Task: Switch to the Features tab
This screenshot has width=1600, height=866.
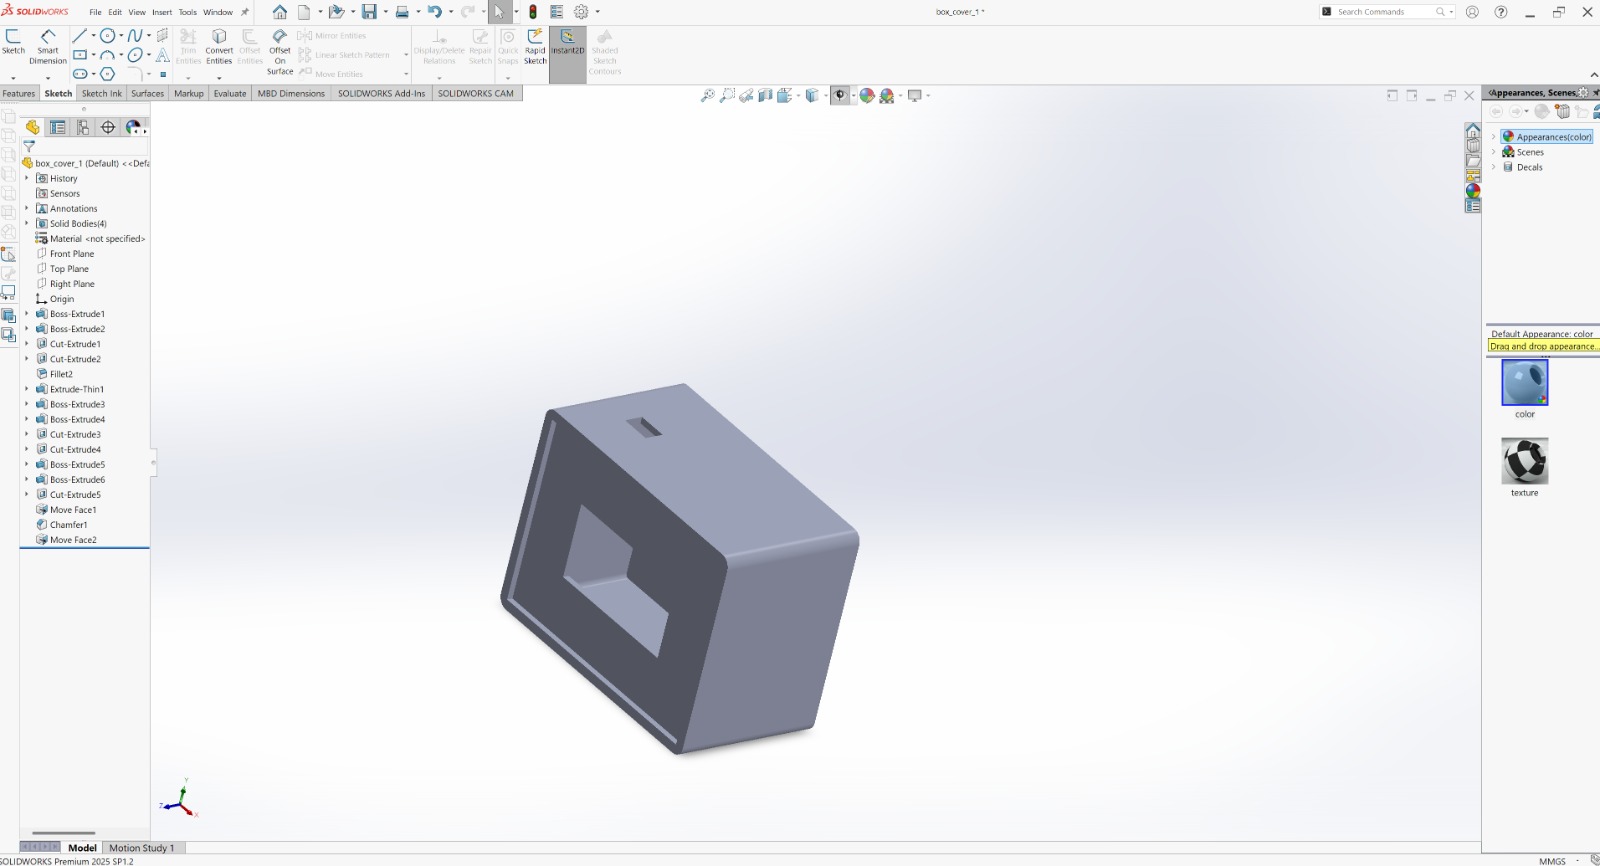Action: click(x=19, y=93)
